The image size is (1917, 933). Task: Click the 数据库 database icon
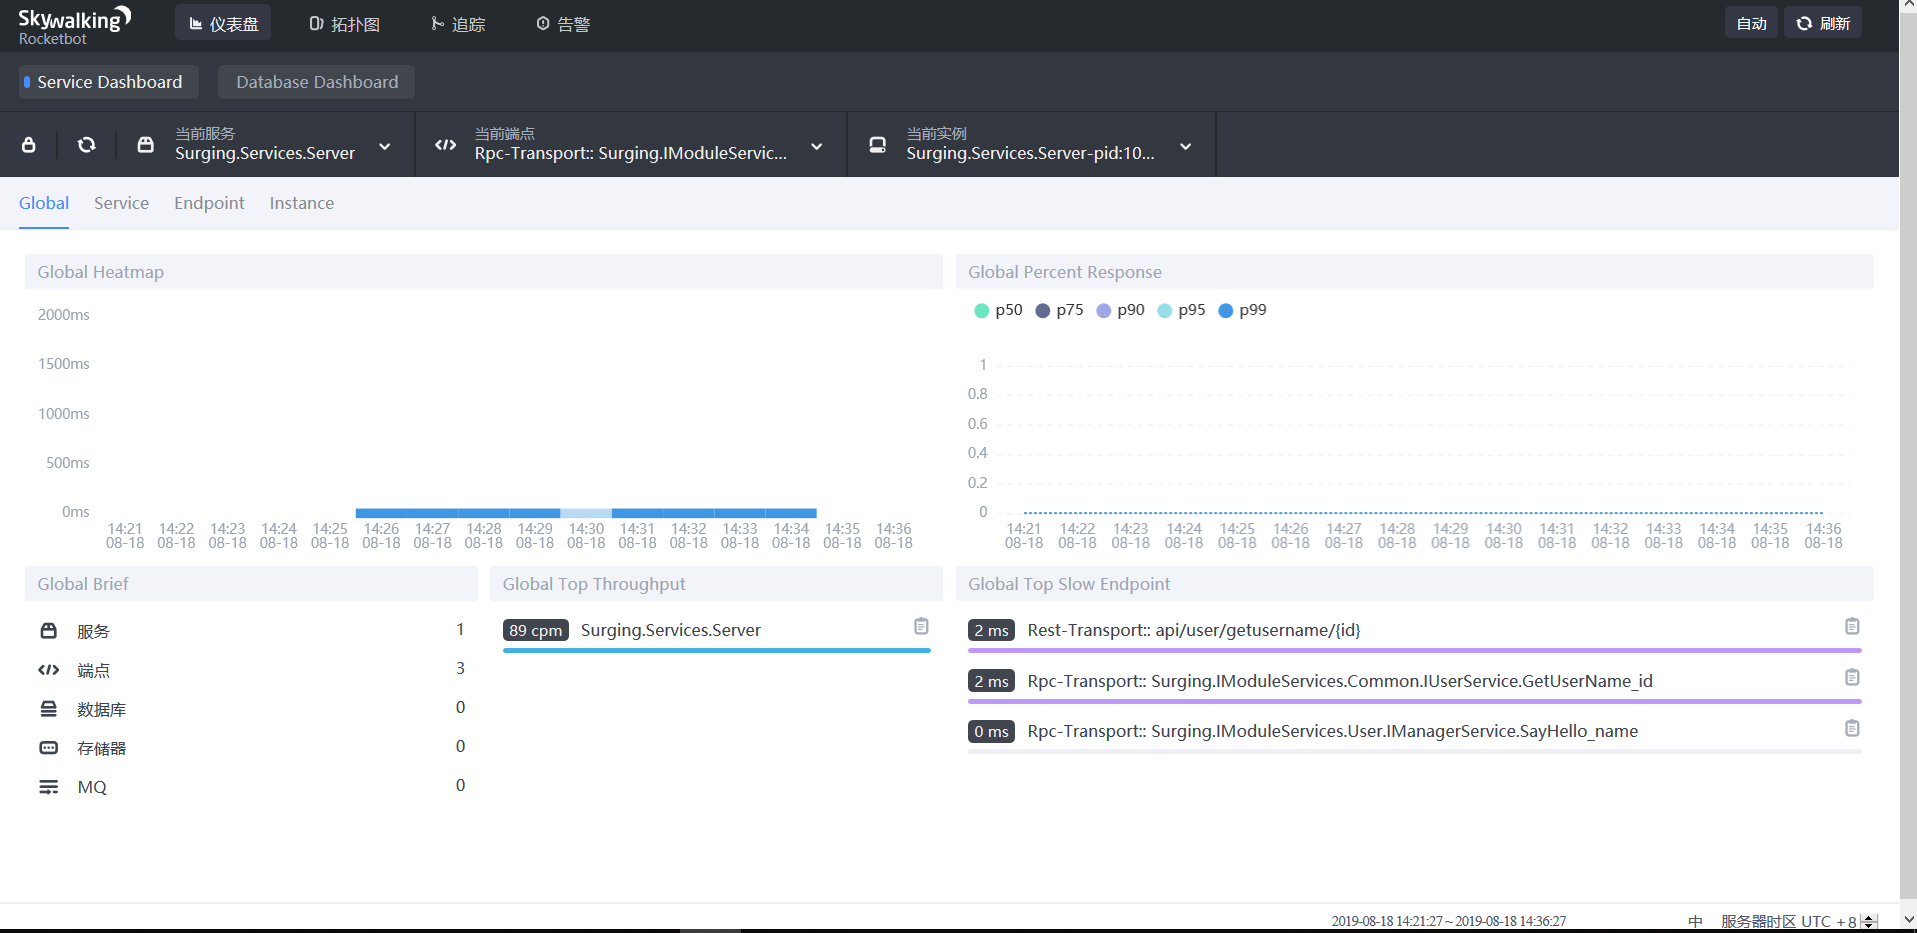point(48,709)
